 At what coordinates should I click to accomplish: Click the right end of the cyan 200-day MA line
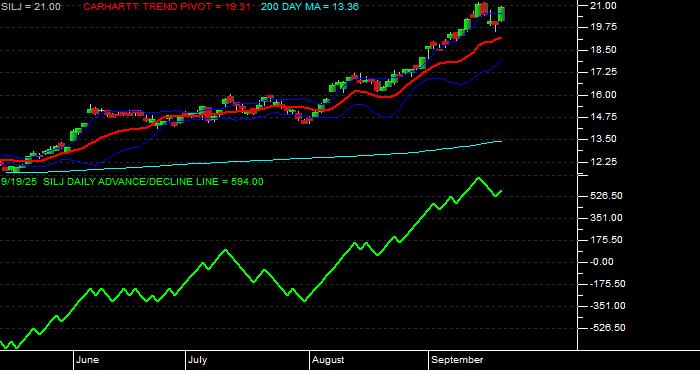point(501,141)
